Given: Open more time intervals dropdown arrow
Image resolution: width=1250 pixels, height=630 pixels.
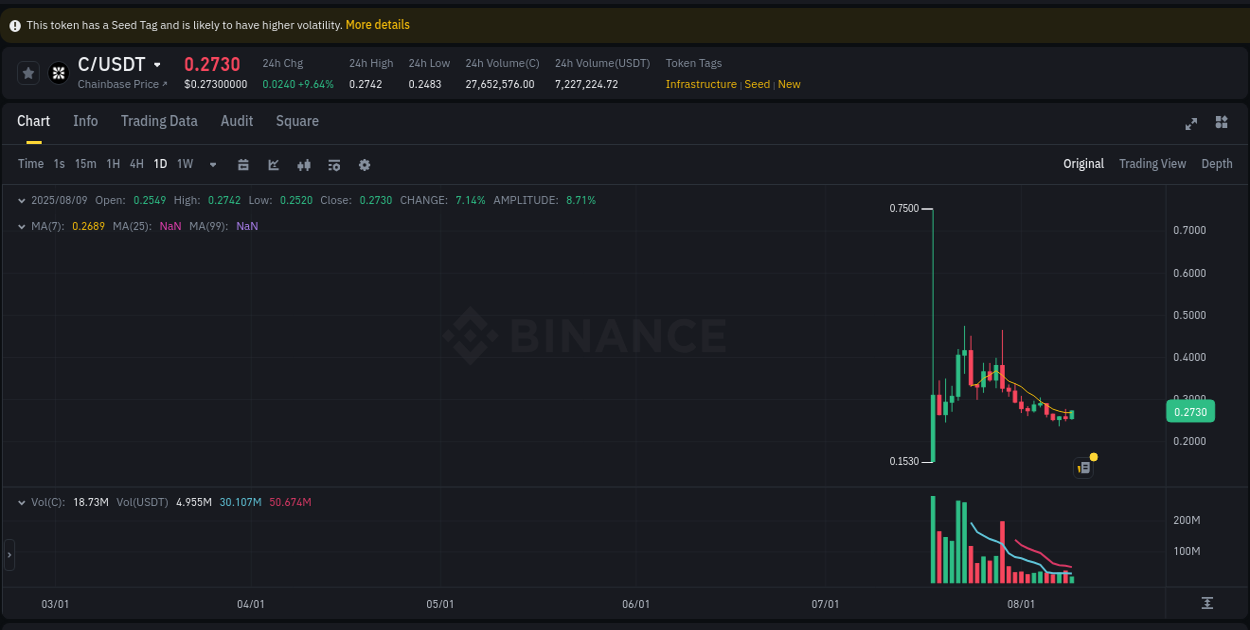Looking at the screenshot, I should click(x=212, y=164).
